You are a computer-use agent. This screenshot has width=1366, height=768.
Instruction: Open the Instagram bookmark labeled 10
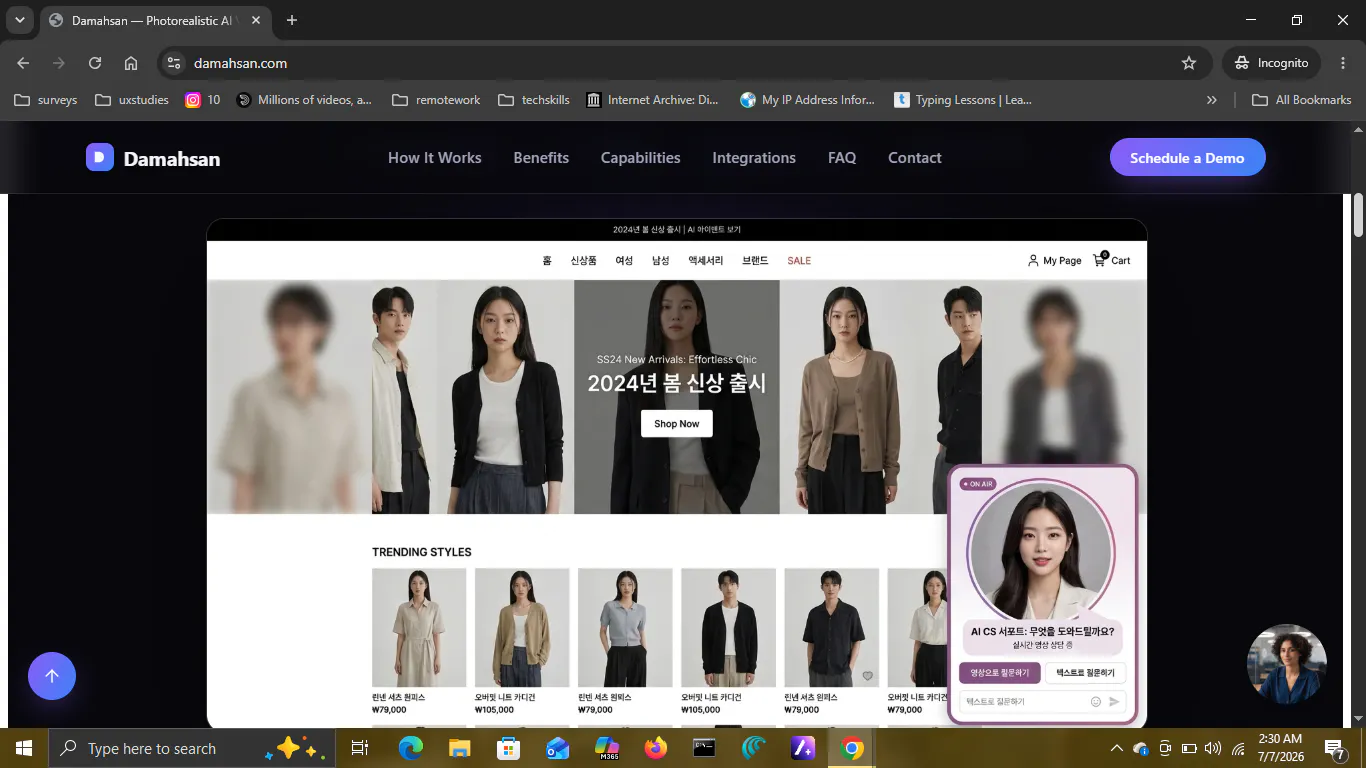pyautogui.click(x=203, y=100)
